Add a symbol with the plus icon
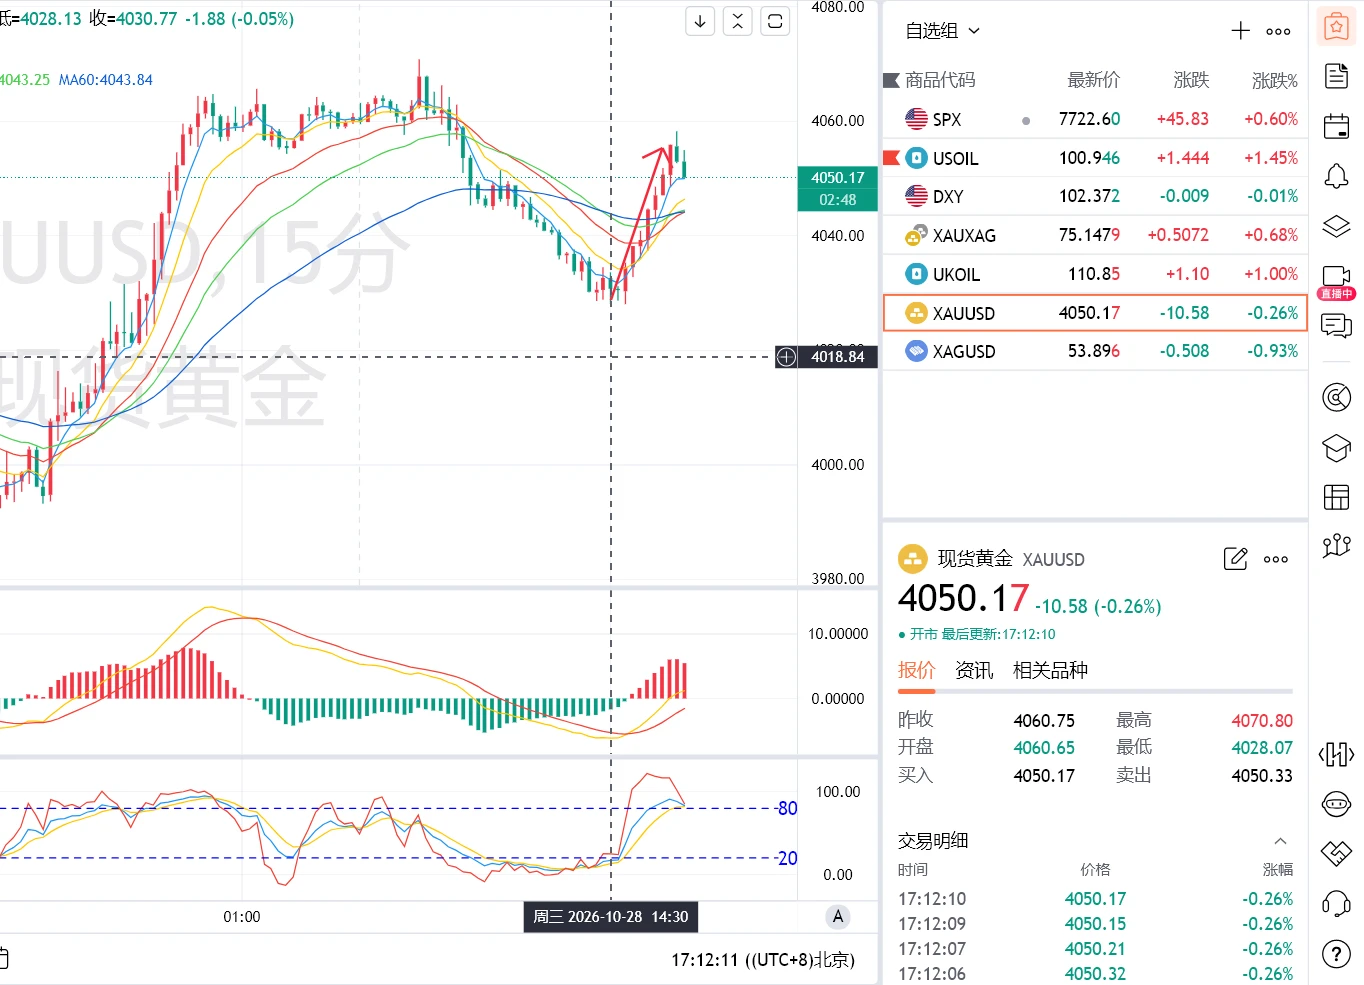 (x=1240, y=31)
